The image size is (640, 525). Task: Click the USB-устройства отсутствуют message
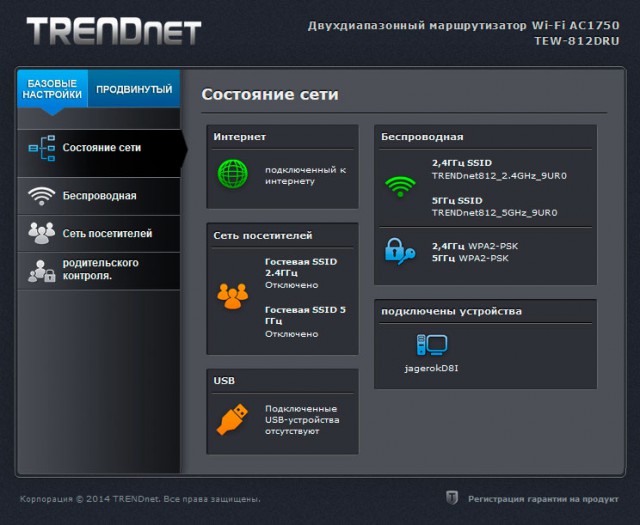coord(302,420)
